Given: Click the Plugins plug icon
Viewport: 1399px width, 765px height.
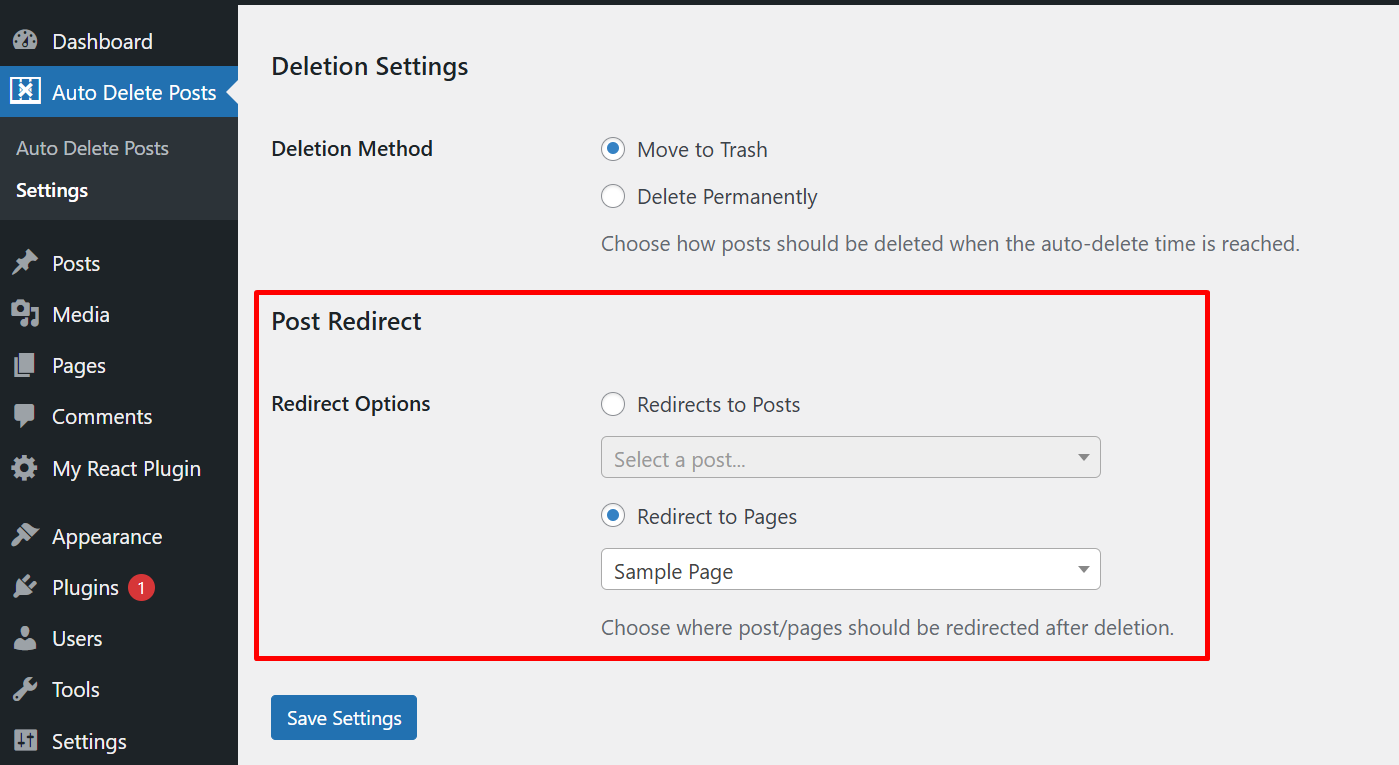Looking at the screenshot, I should pos(25,587).
